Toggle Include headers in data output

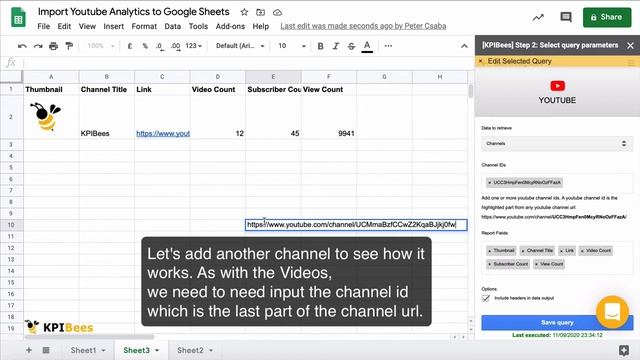point(486,298)
